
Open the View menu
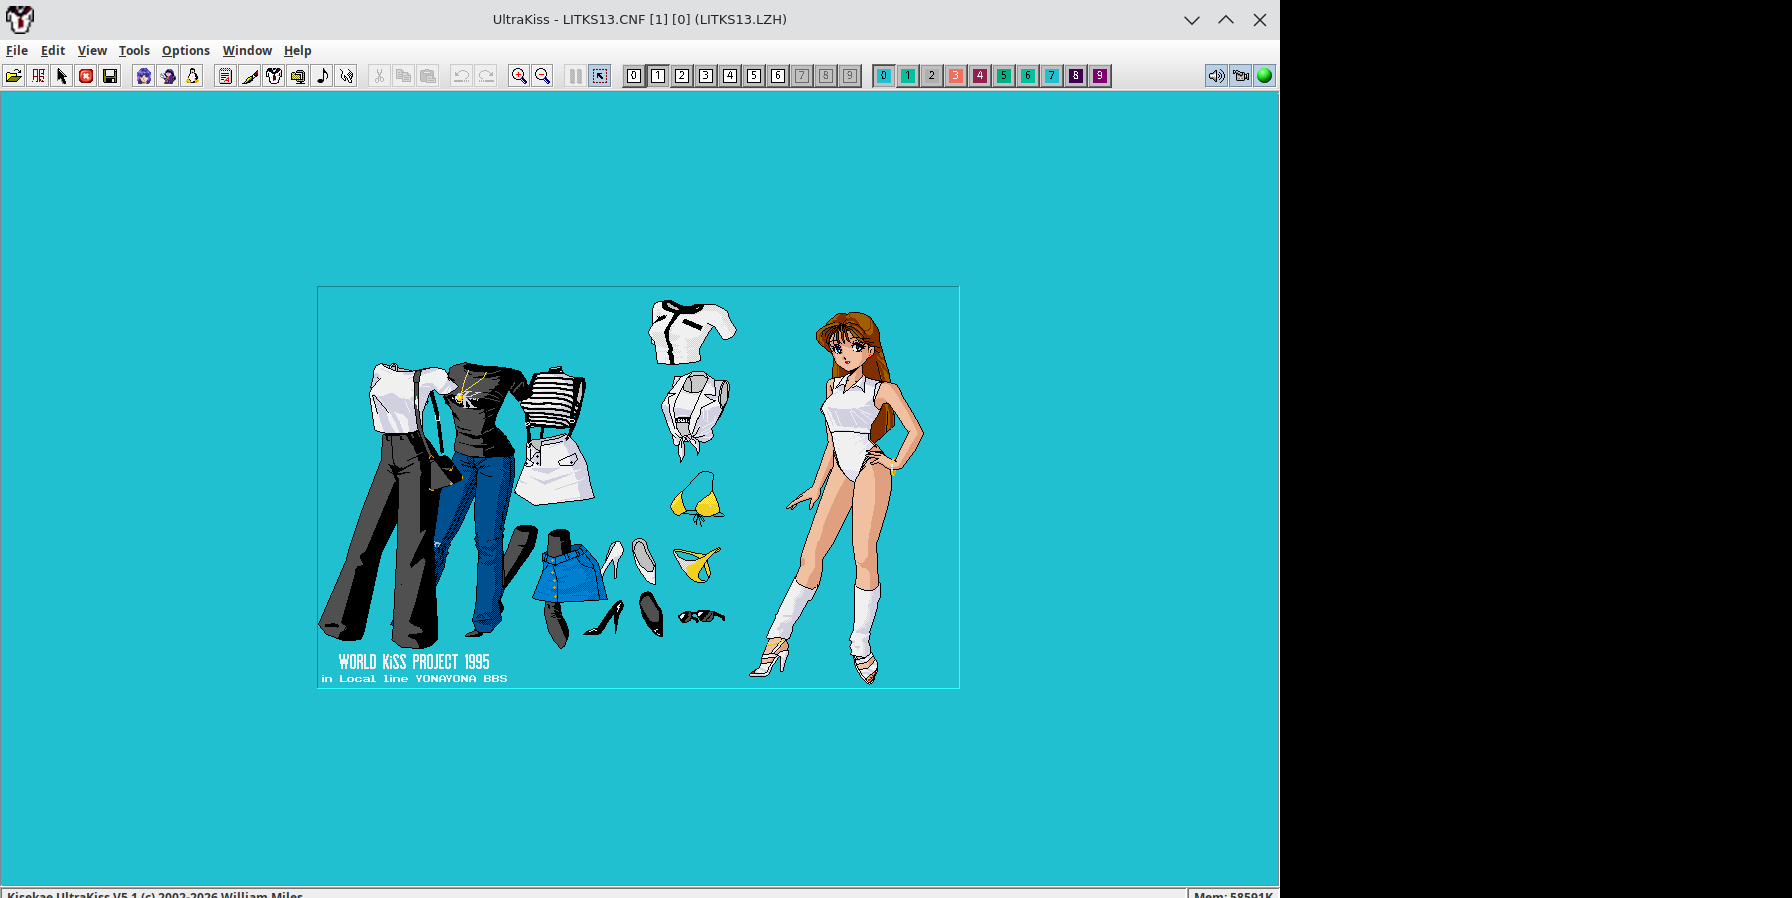(92, 51)
